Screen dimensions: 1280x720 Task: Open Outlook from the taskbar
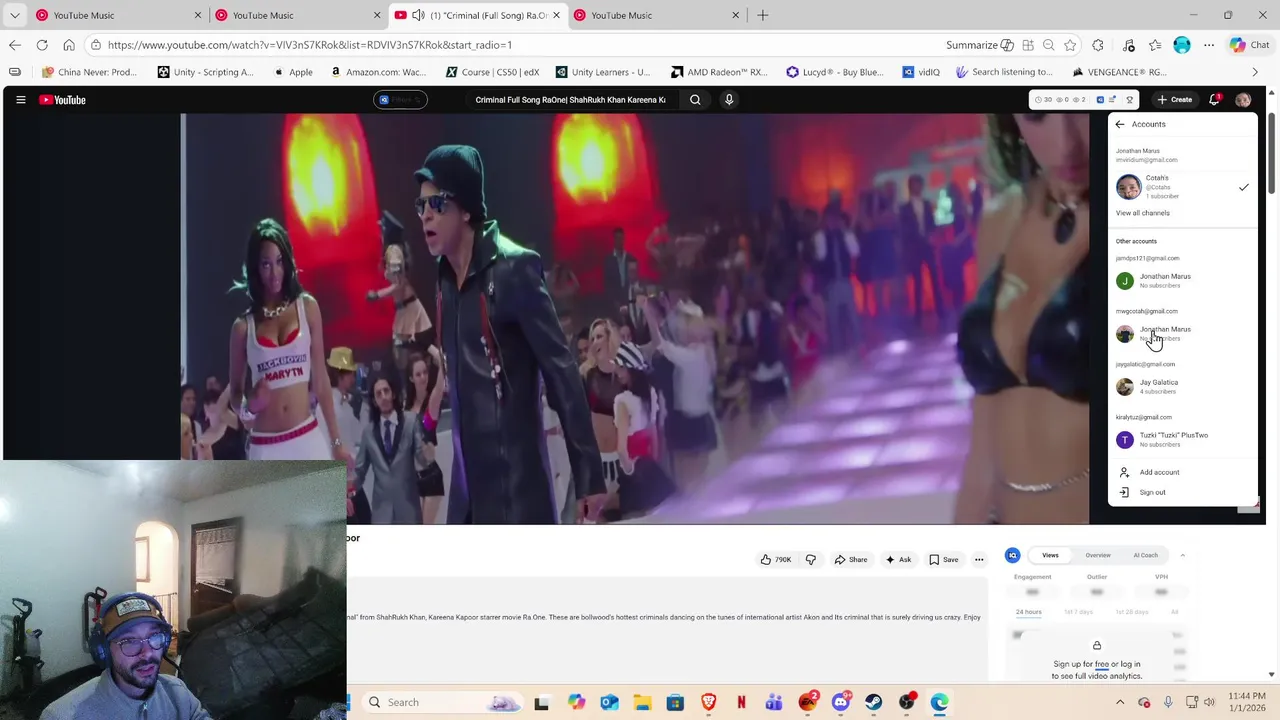tap(609, 702)
